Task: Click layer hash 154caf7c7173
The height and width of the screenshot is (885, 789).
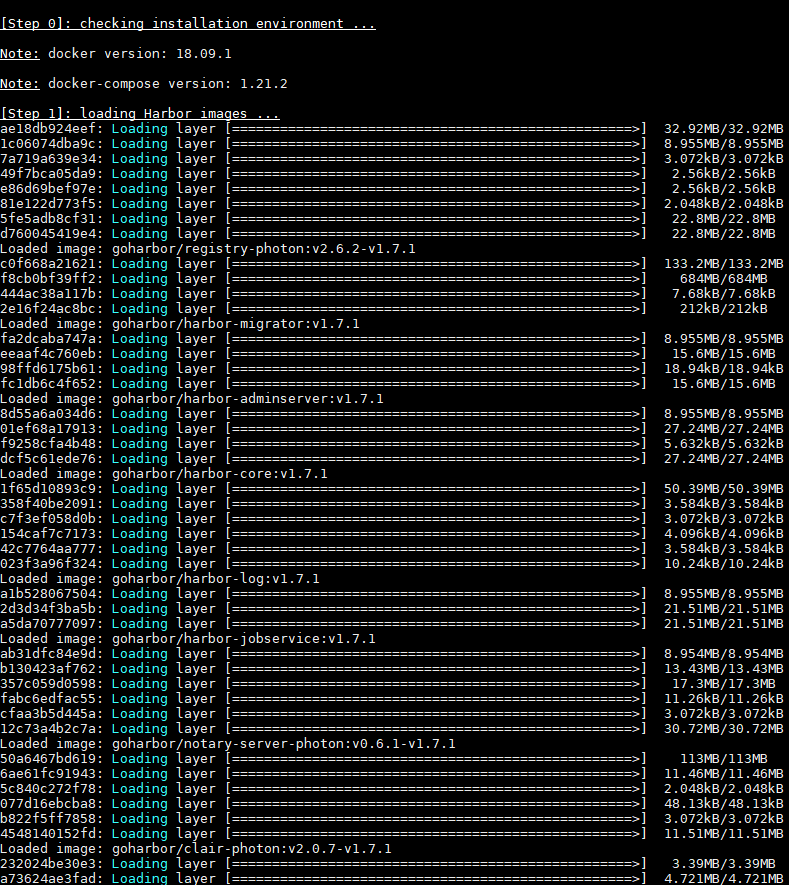Action: [x=48, y=534]
